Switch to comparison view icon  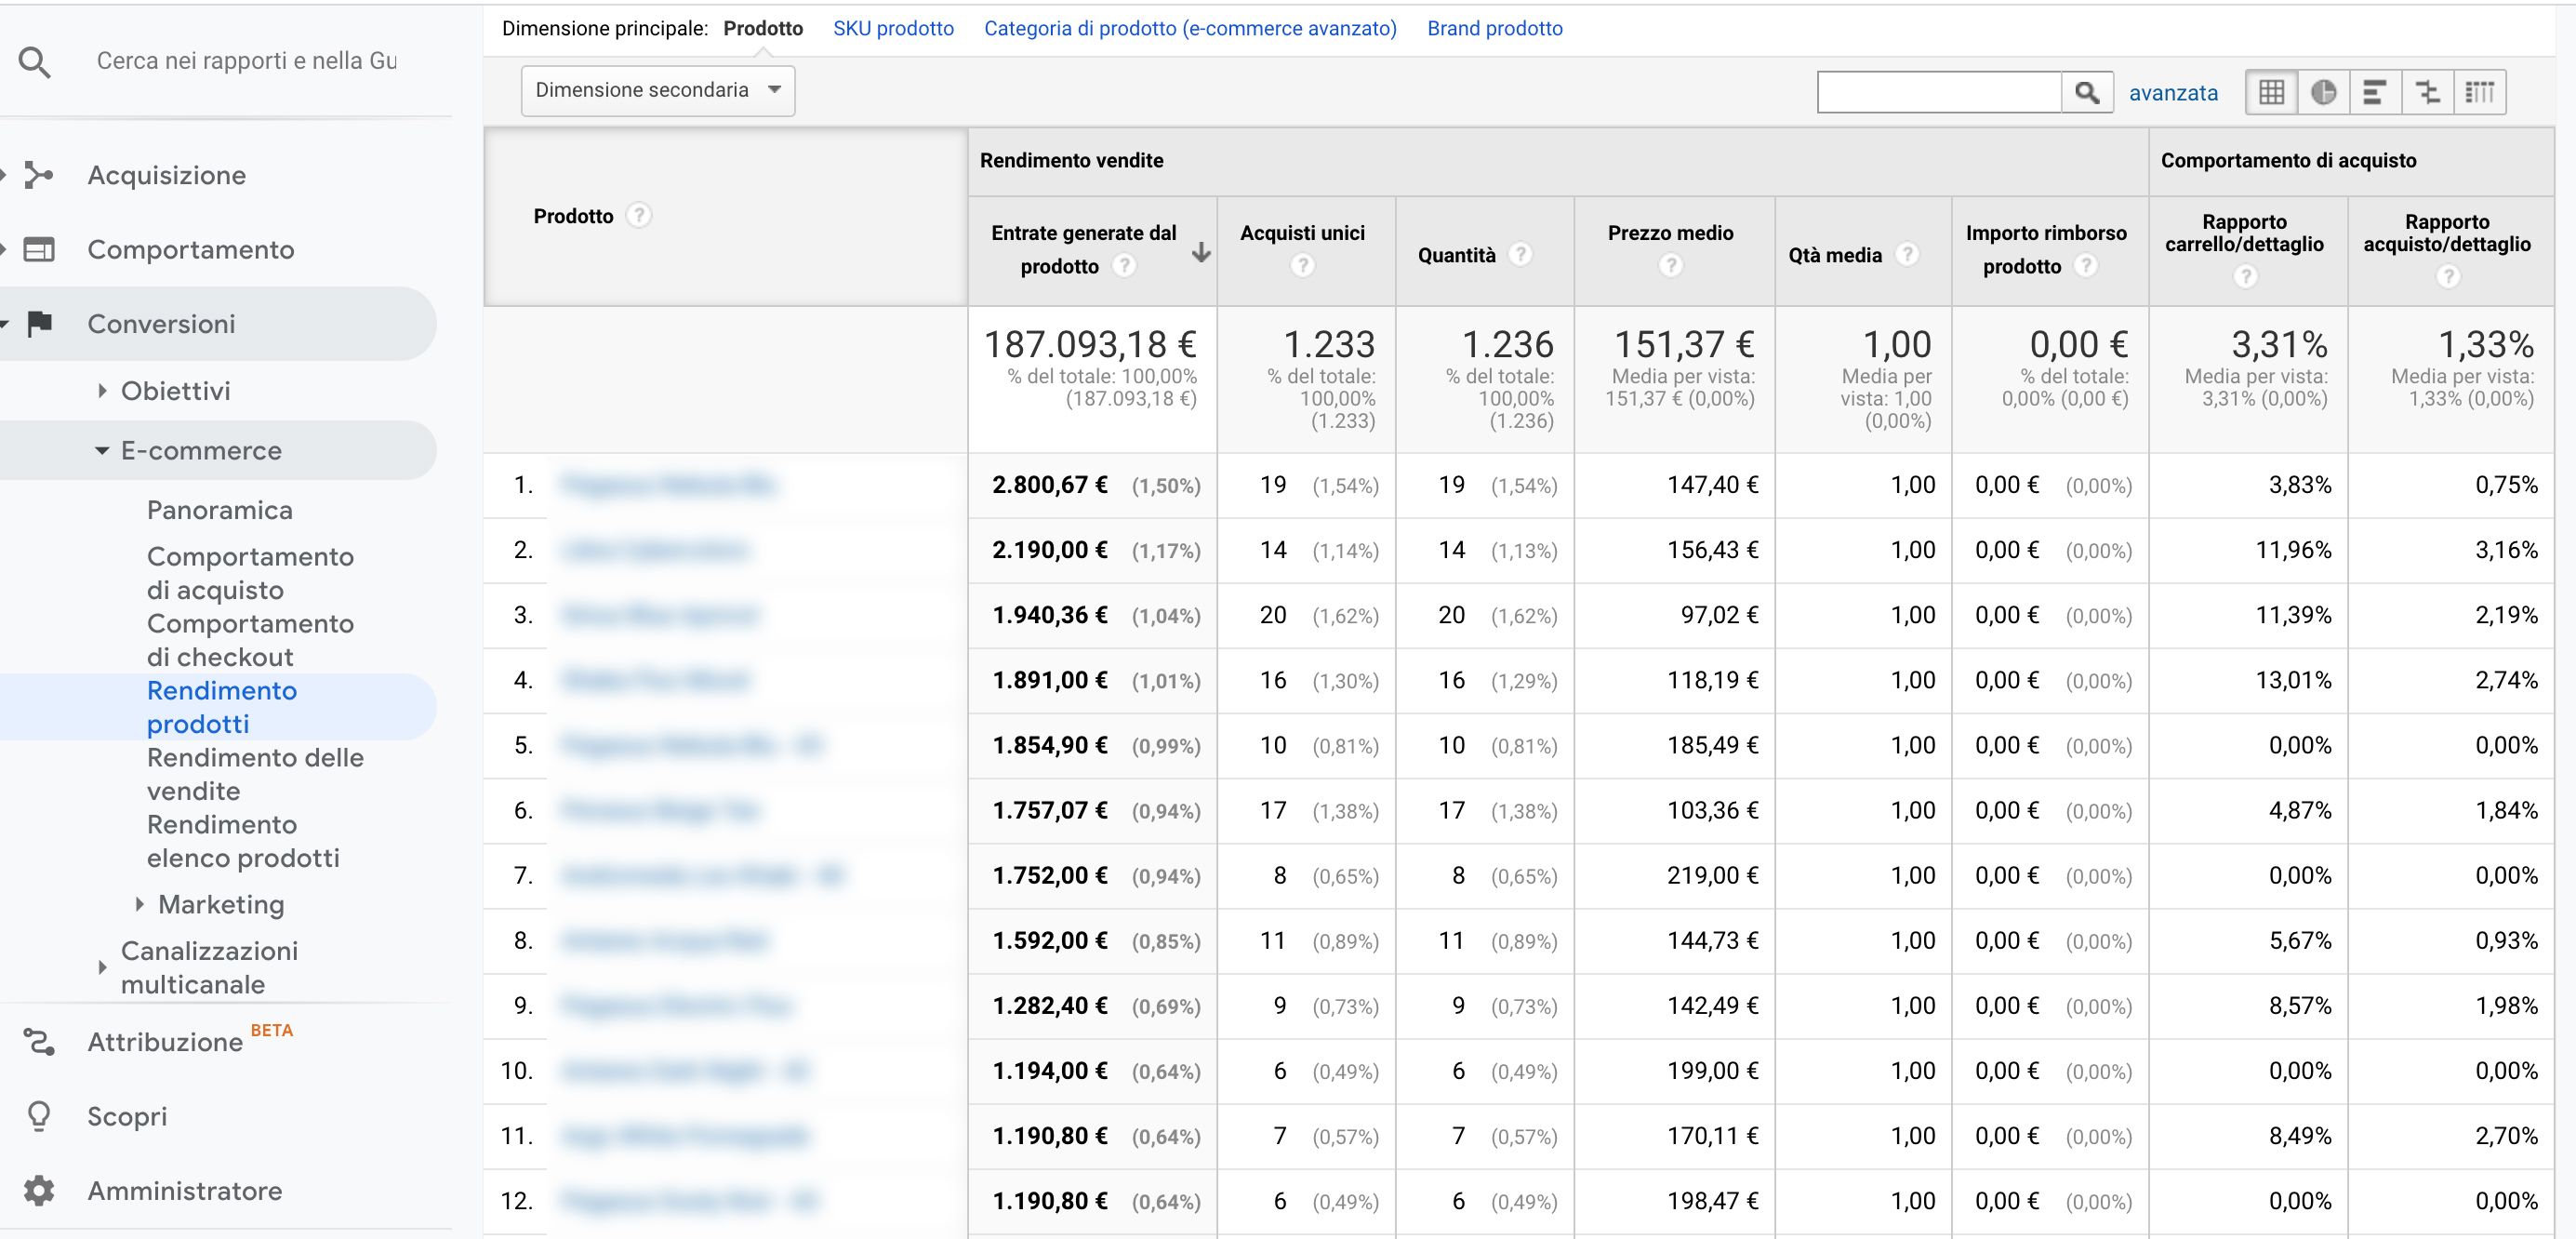click(x=2427, y=92)
